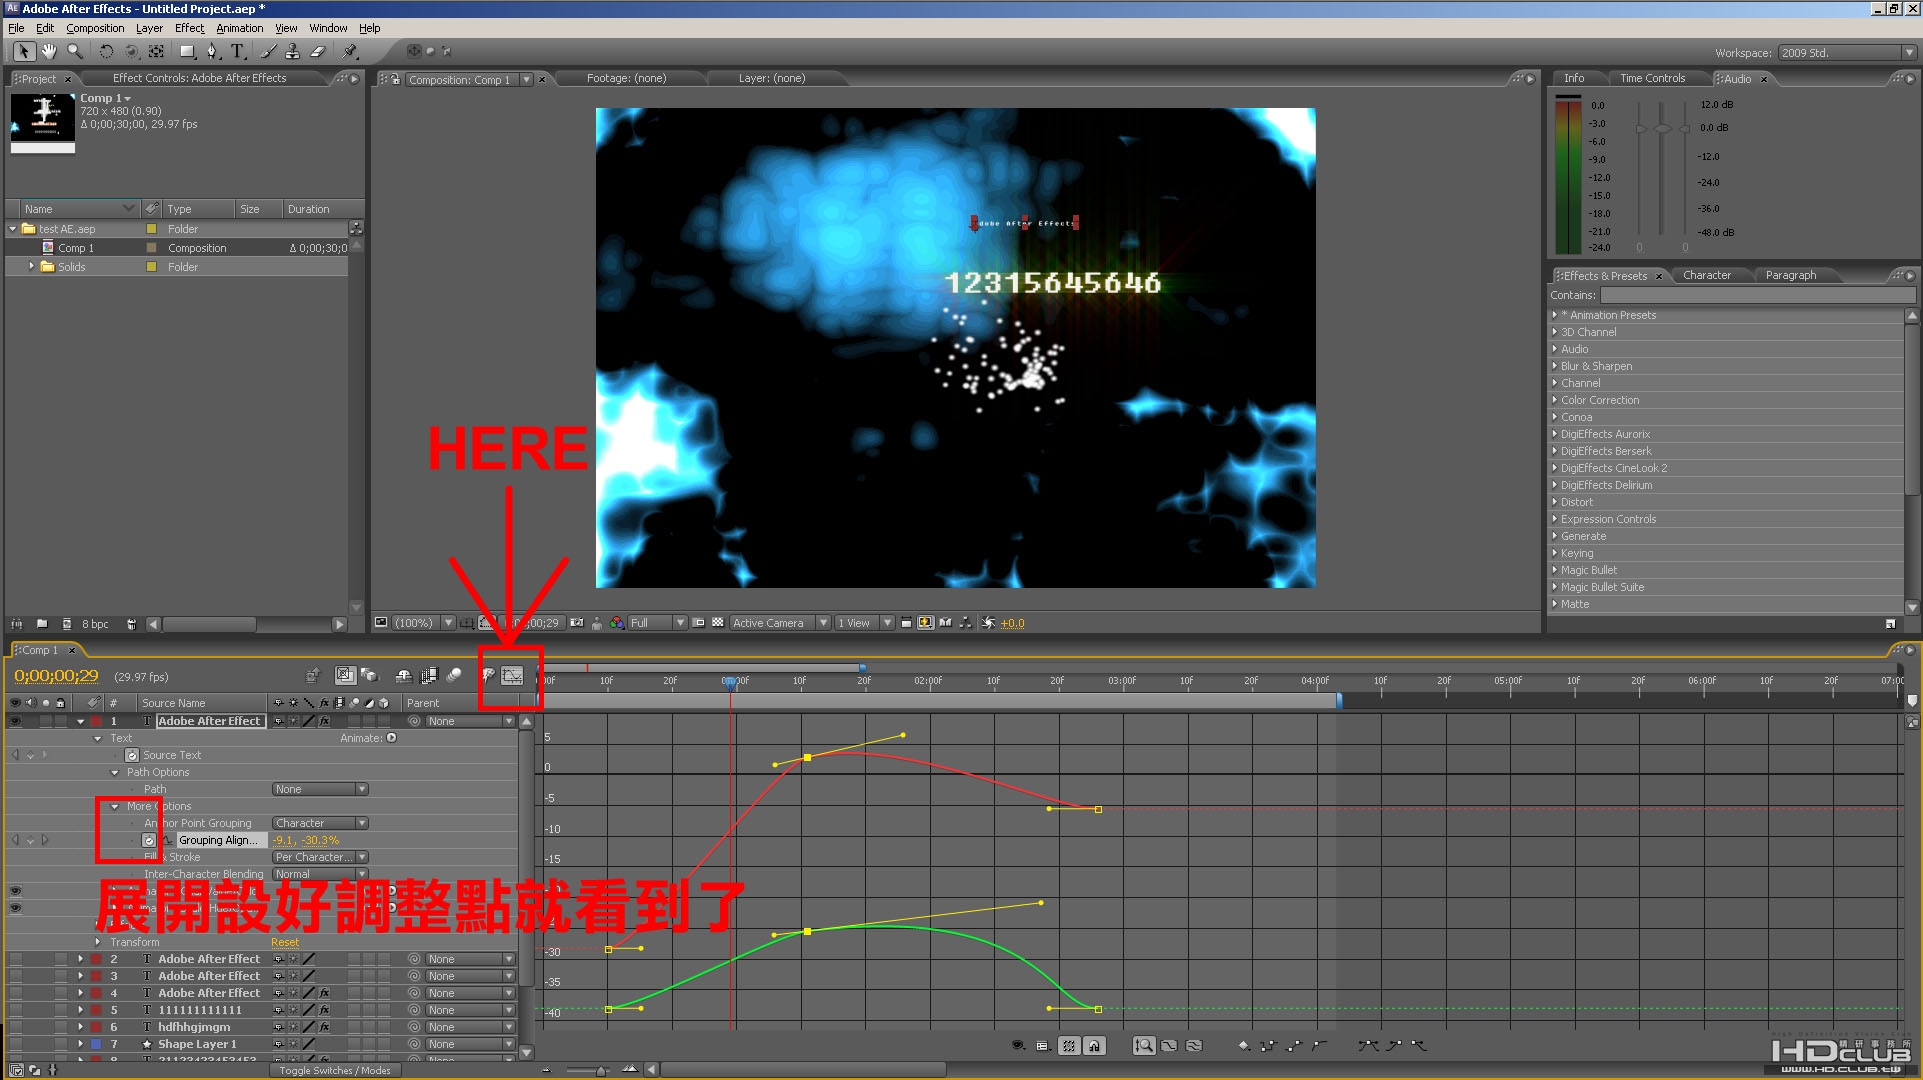Select the Hand tool in toolbar
Viewport: 1923px width, 1080px height.
coord(48,51)
